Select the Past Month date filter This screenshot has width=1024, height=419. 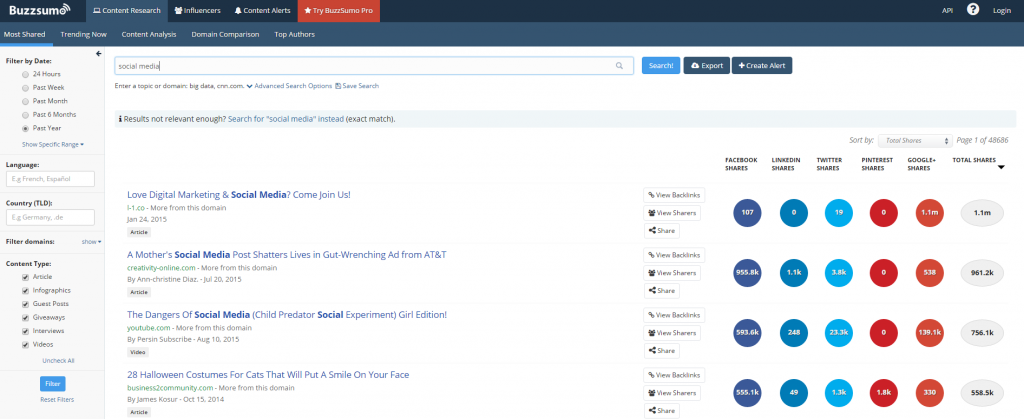tap(25, 101)
